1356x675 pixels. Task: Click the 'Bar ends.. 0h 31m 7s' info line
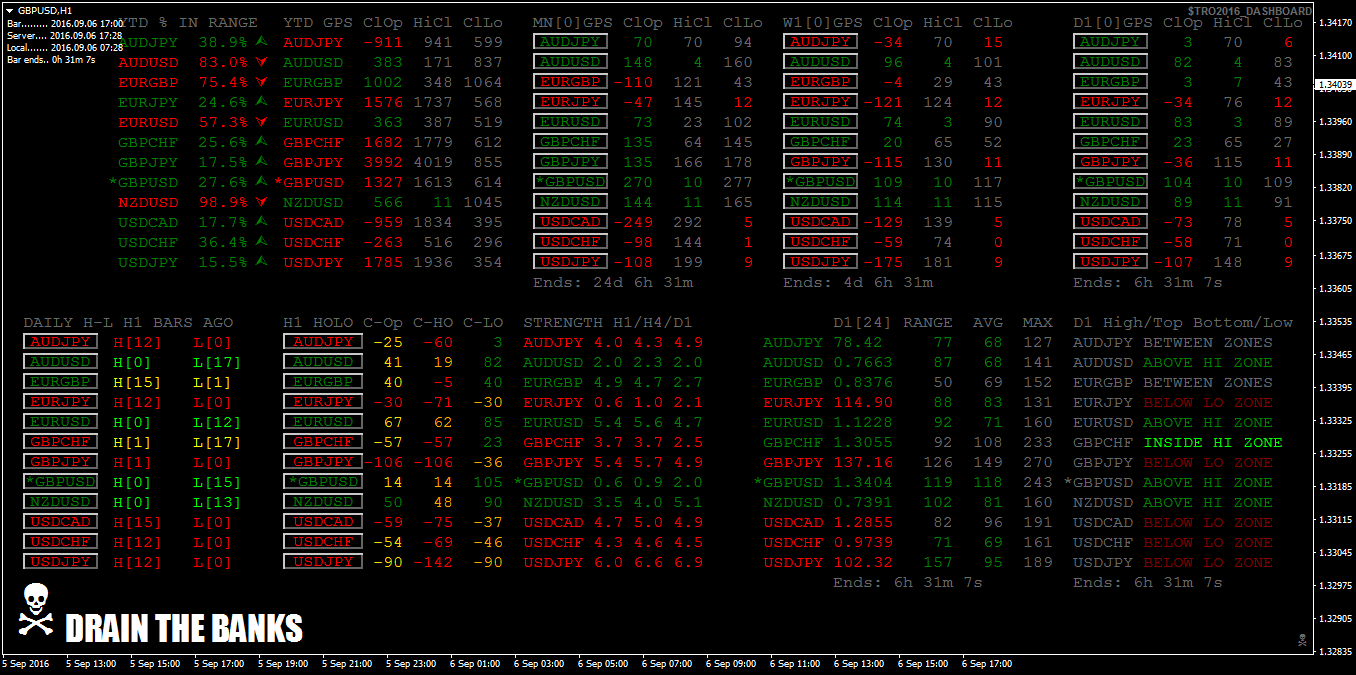coord(51,60)
